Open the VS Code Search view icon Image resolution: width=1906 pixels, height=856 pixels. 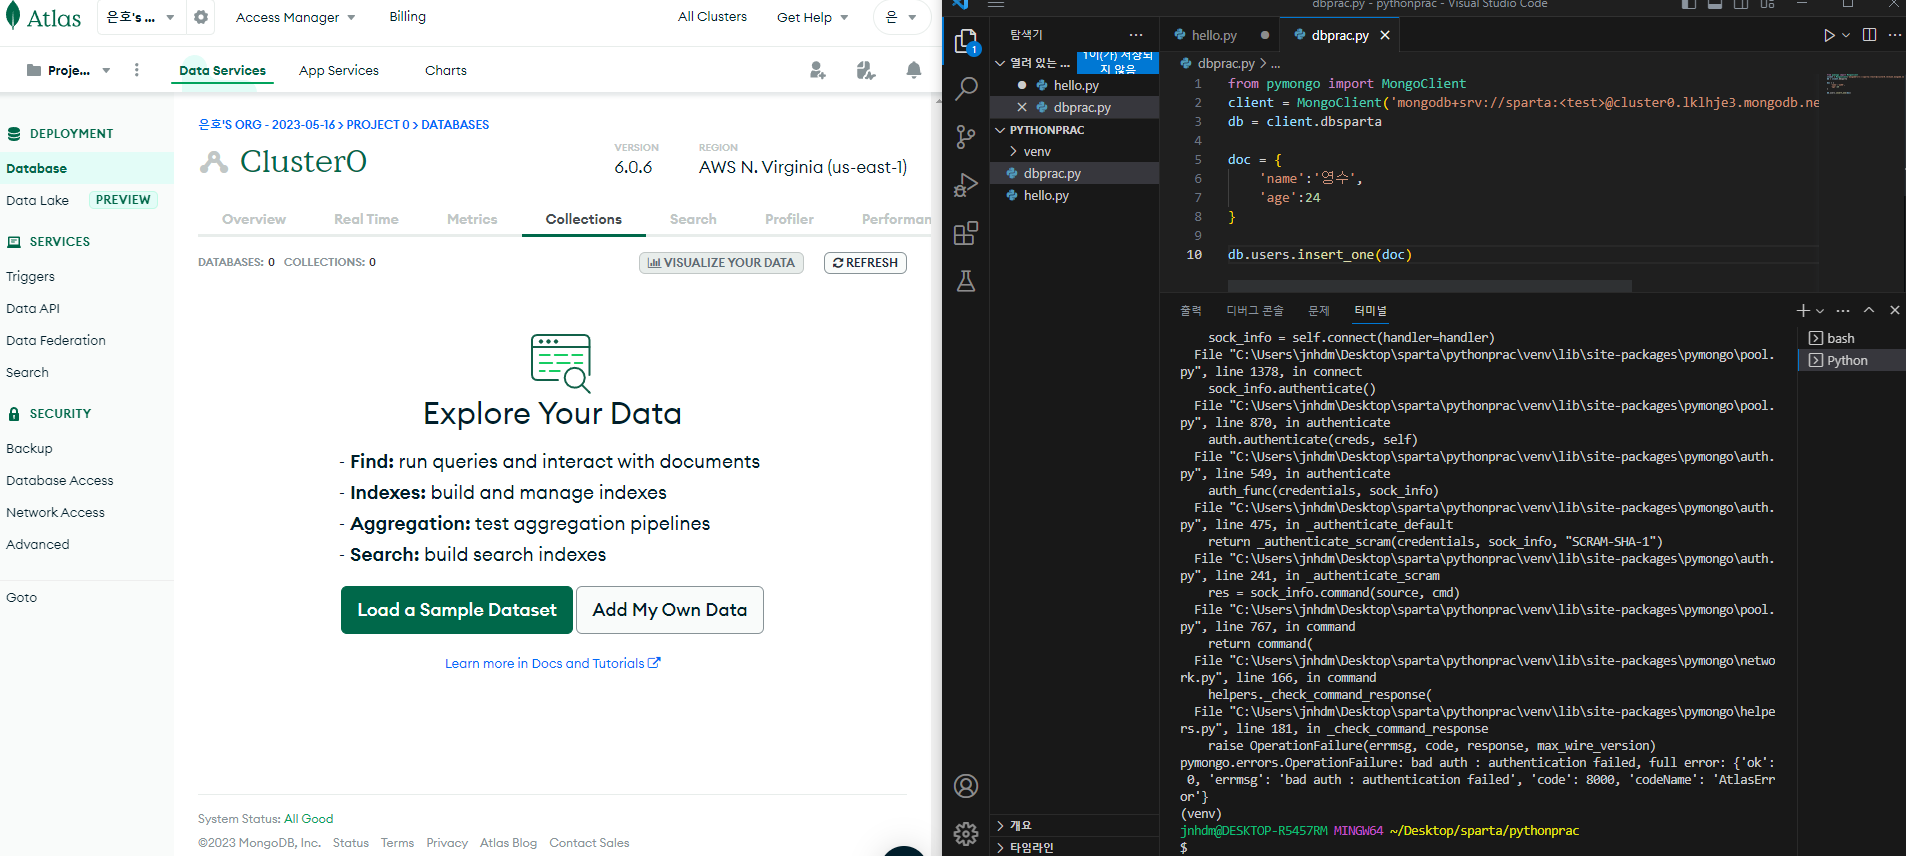coord(966,89)
